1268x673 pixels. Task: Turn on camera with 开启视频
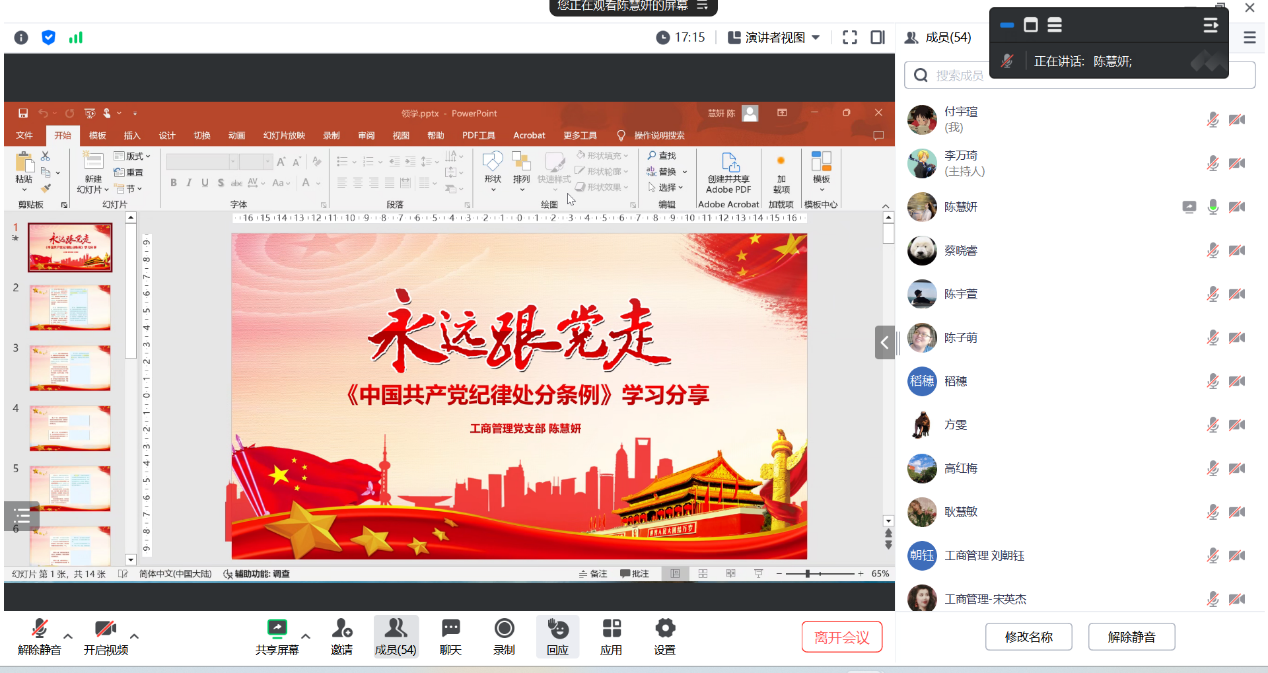(105, 636)
